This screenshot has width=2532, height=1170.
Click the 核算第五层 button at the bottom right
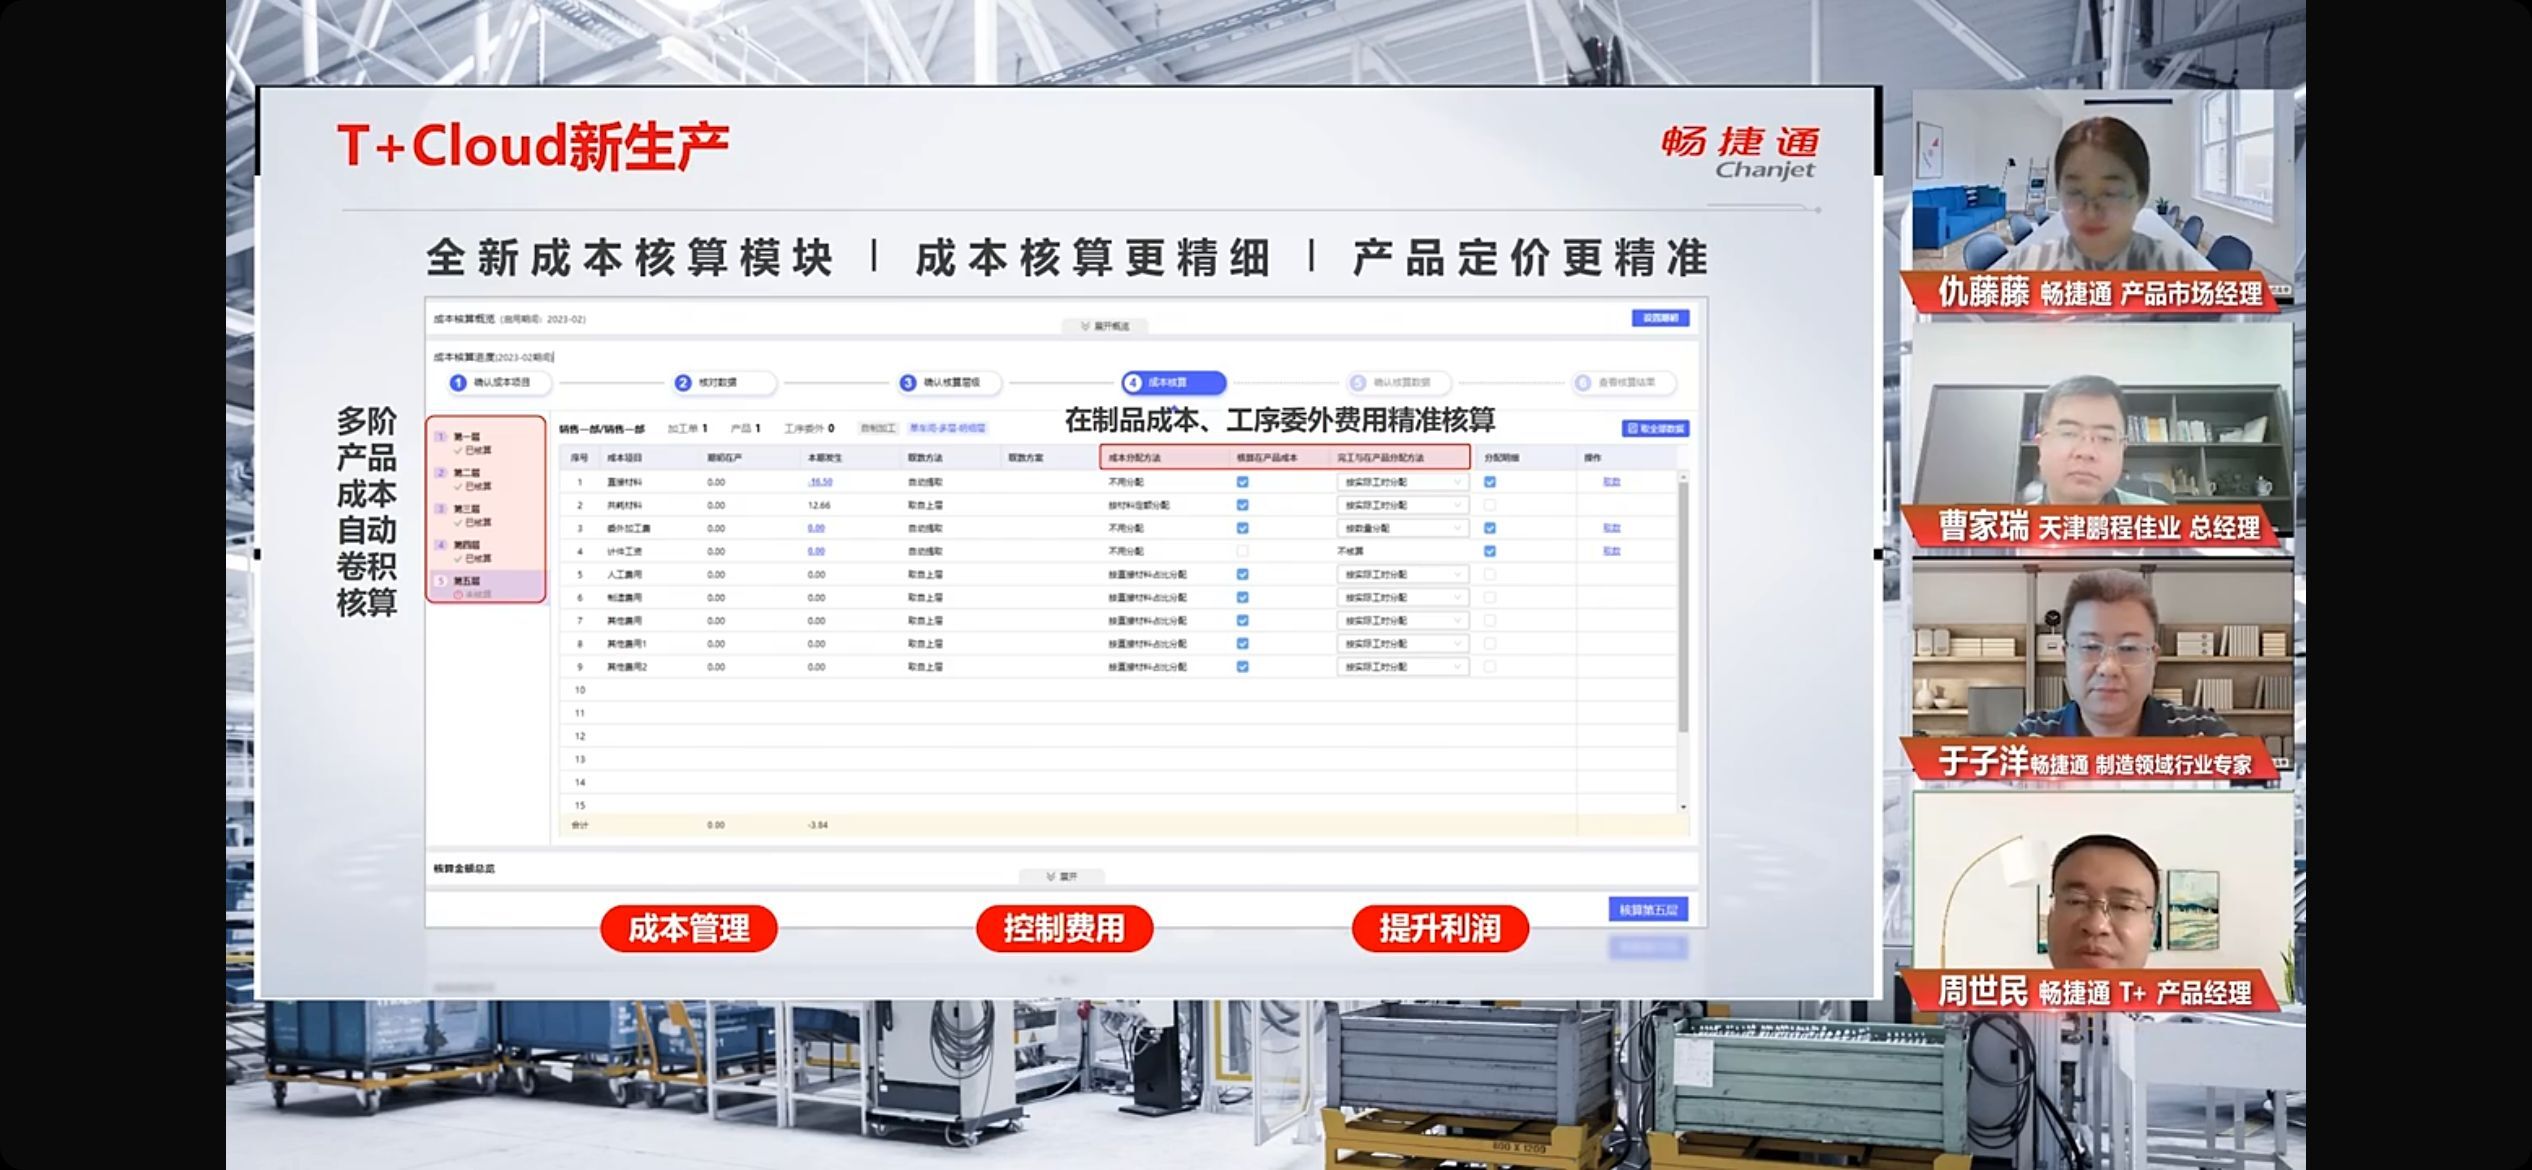pos(1648,909)
